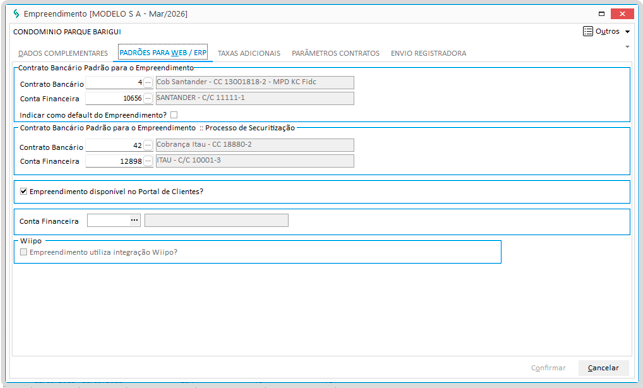Click the ITAU - C/C 10001-3 description
This screenshot has height=388, width=643.
[255, 161]
